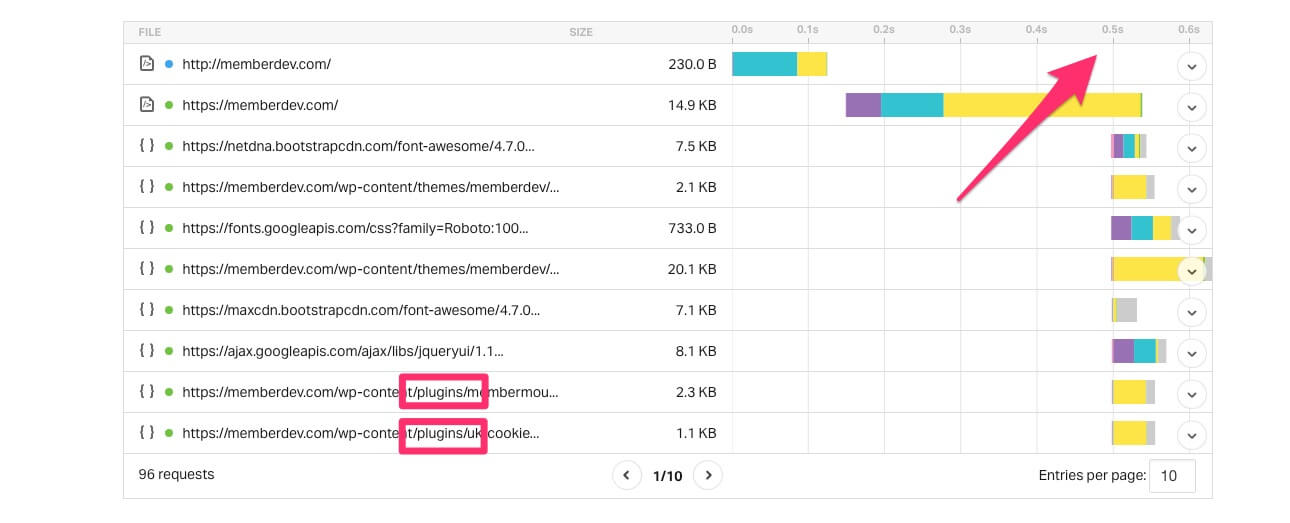Click the document icon for https://memberdev.com/ row
Image resolution: width=1290 pixels, height=523 pixels.
146,104
